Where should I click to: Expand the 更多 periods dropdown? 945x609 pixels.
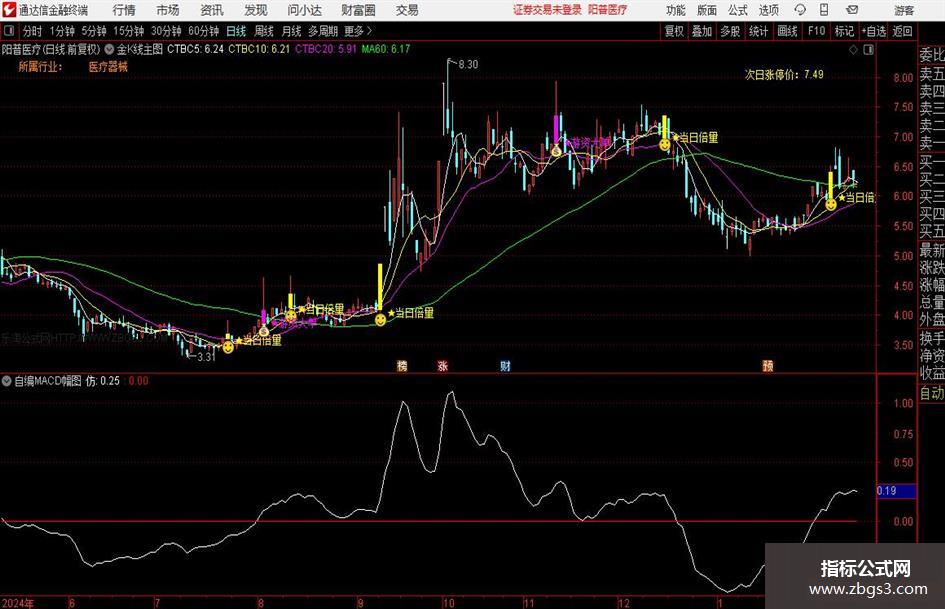coord(358,31)
